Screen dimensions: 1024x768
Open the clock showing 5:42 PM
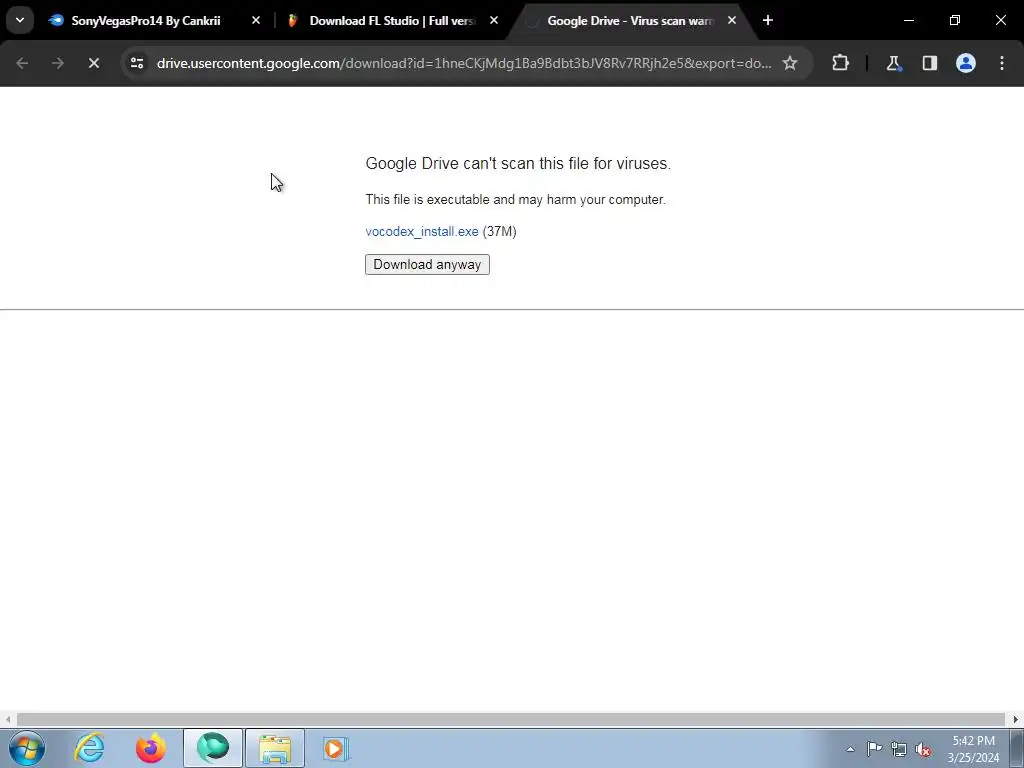pyautogui.click(x=973, y=749)
